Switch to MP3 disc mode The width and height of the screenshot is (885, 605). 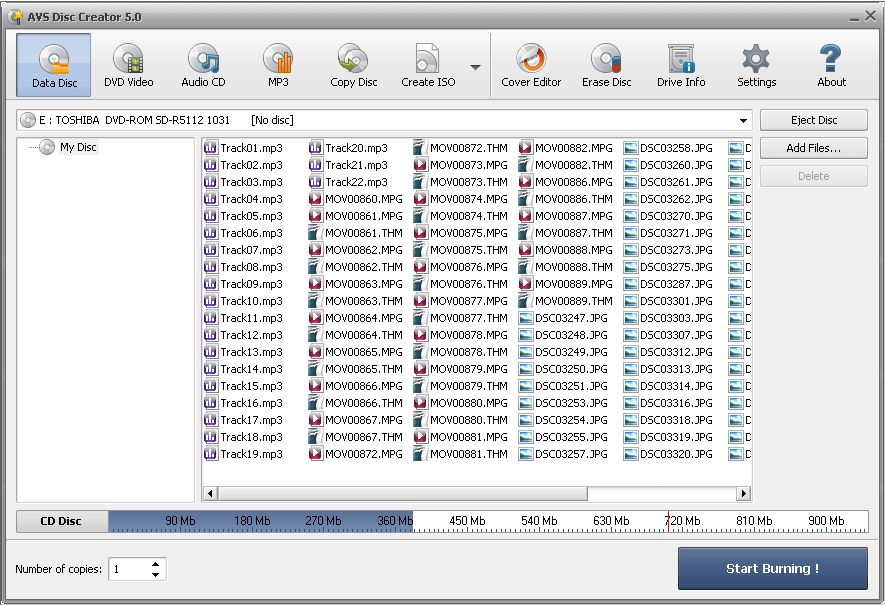[277, 63]
